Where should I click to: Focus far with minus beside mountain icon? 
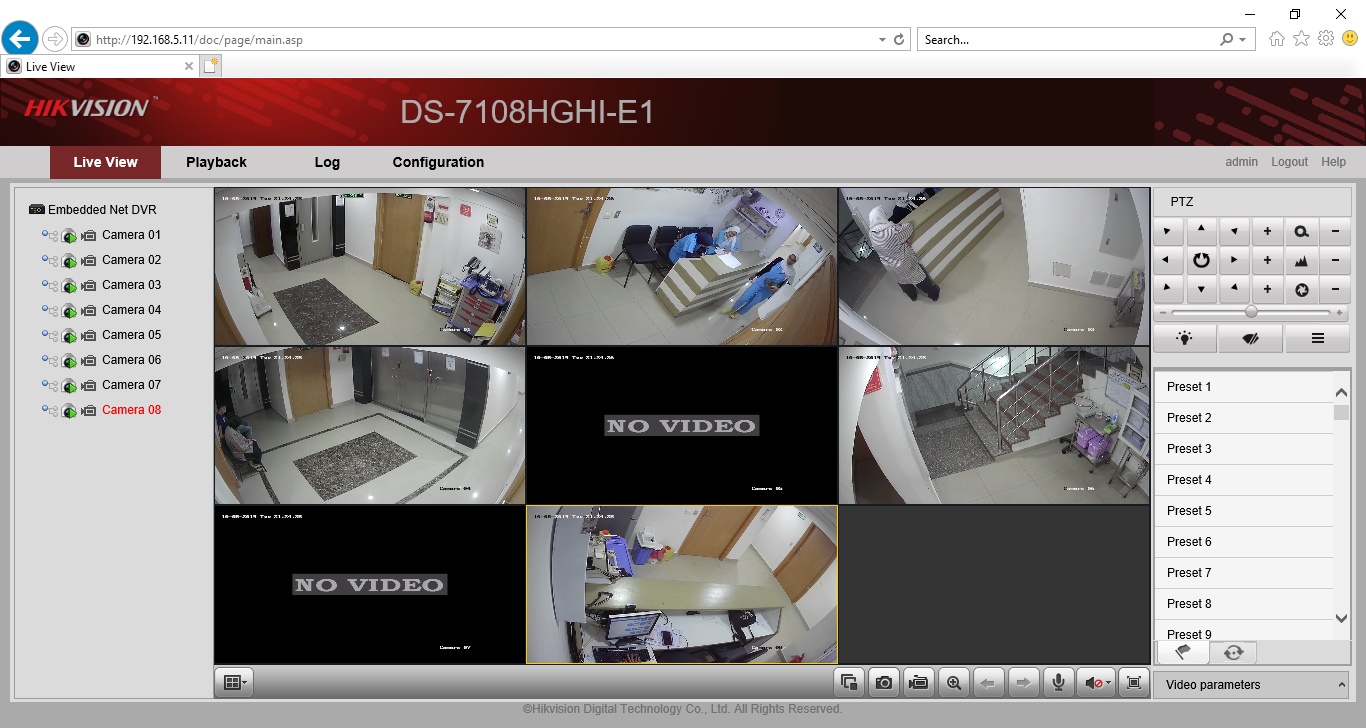[1335, 260]
